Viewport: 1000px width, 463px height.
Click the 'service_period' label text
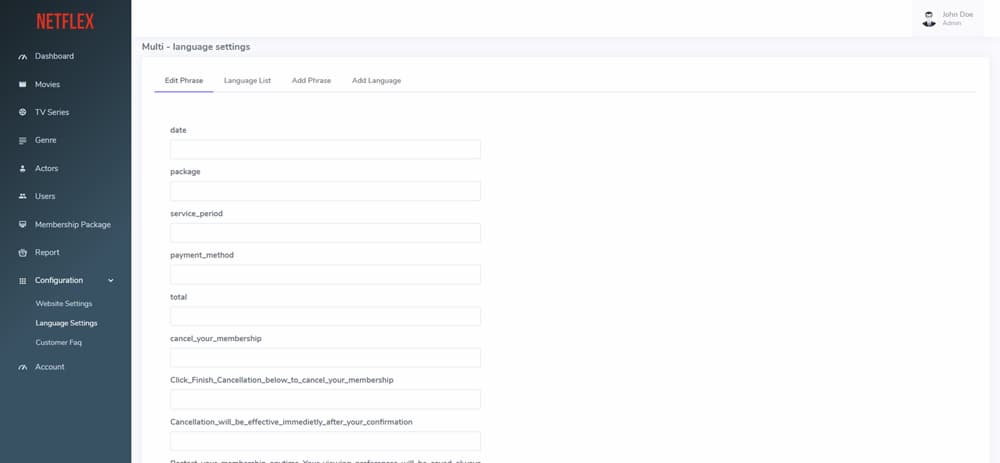[x=196, y=214]
